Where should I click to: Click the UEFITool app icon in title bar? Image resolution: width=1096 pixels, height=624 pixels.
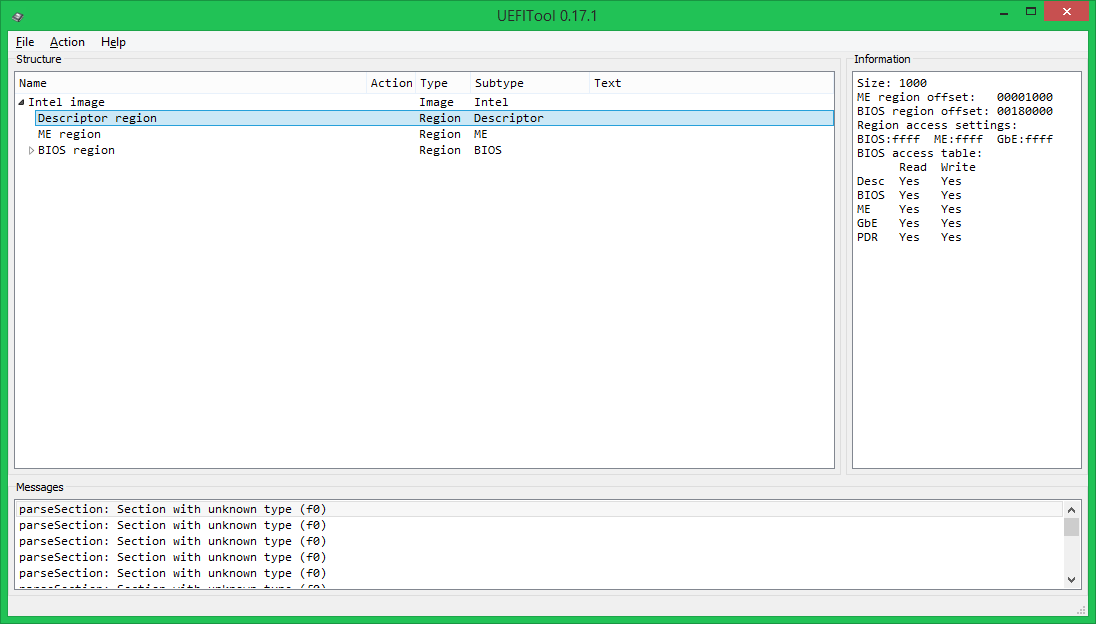[x=18, y=16]
